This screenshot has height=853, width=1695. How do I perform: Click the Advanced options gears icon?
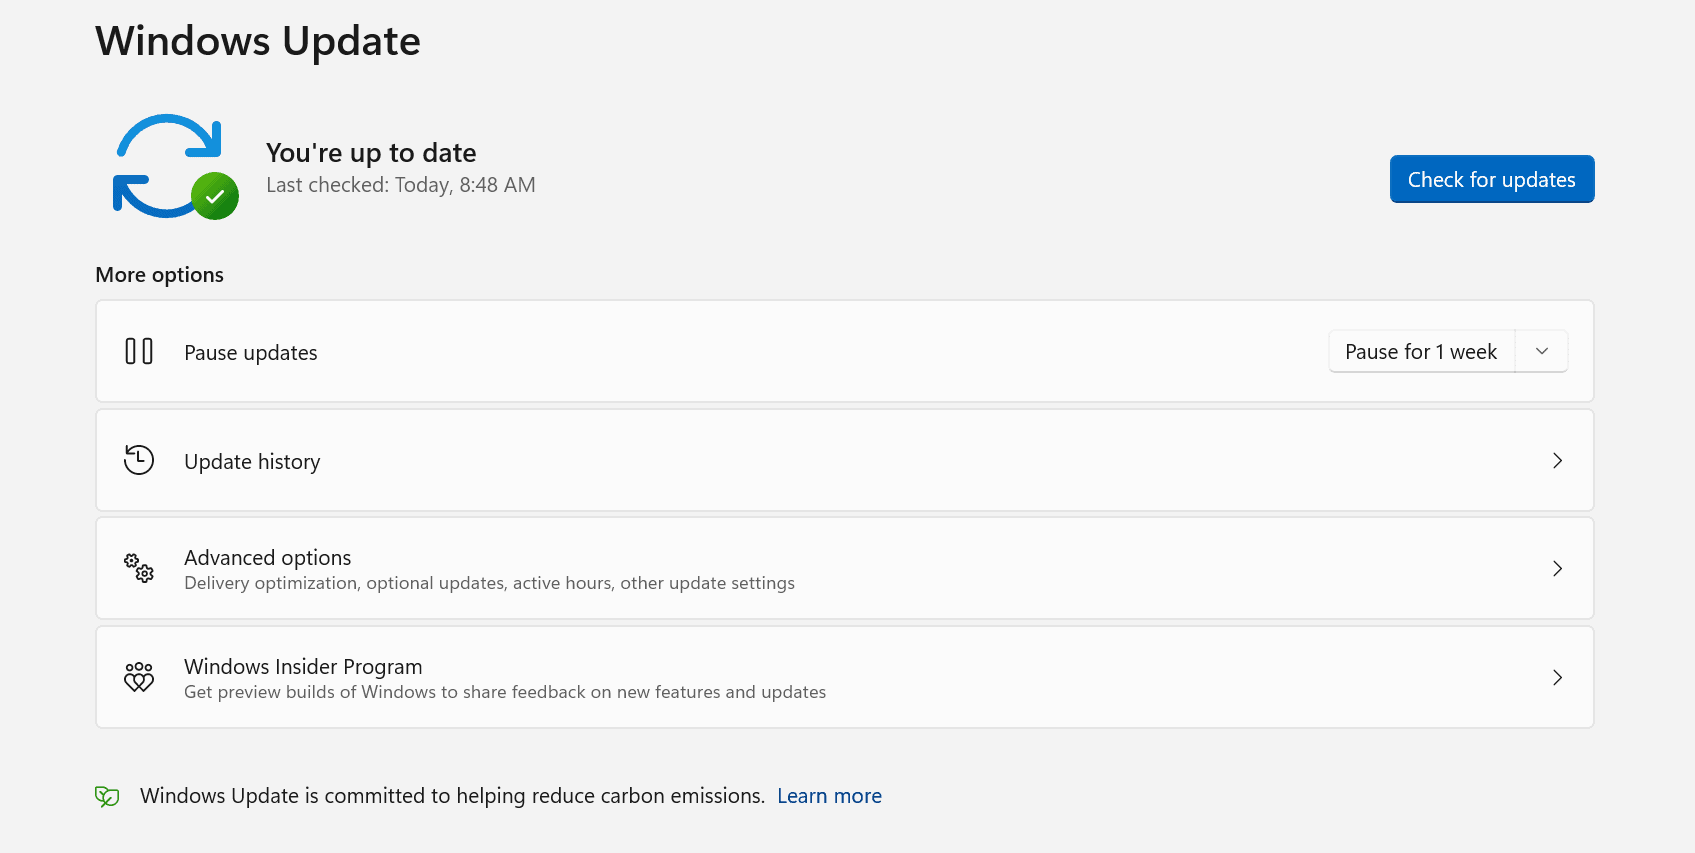[x=139, y=568]
